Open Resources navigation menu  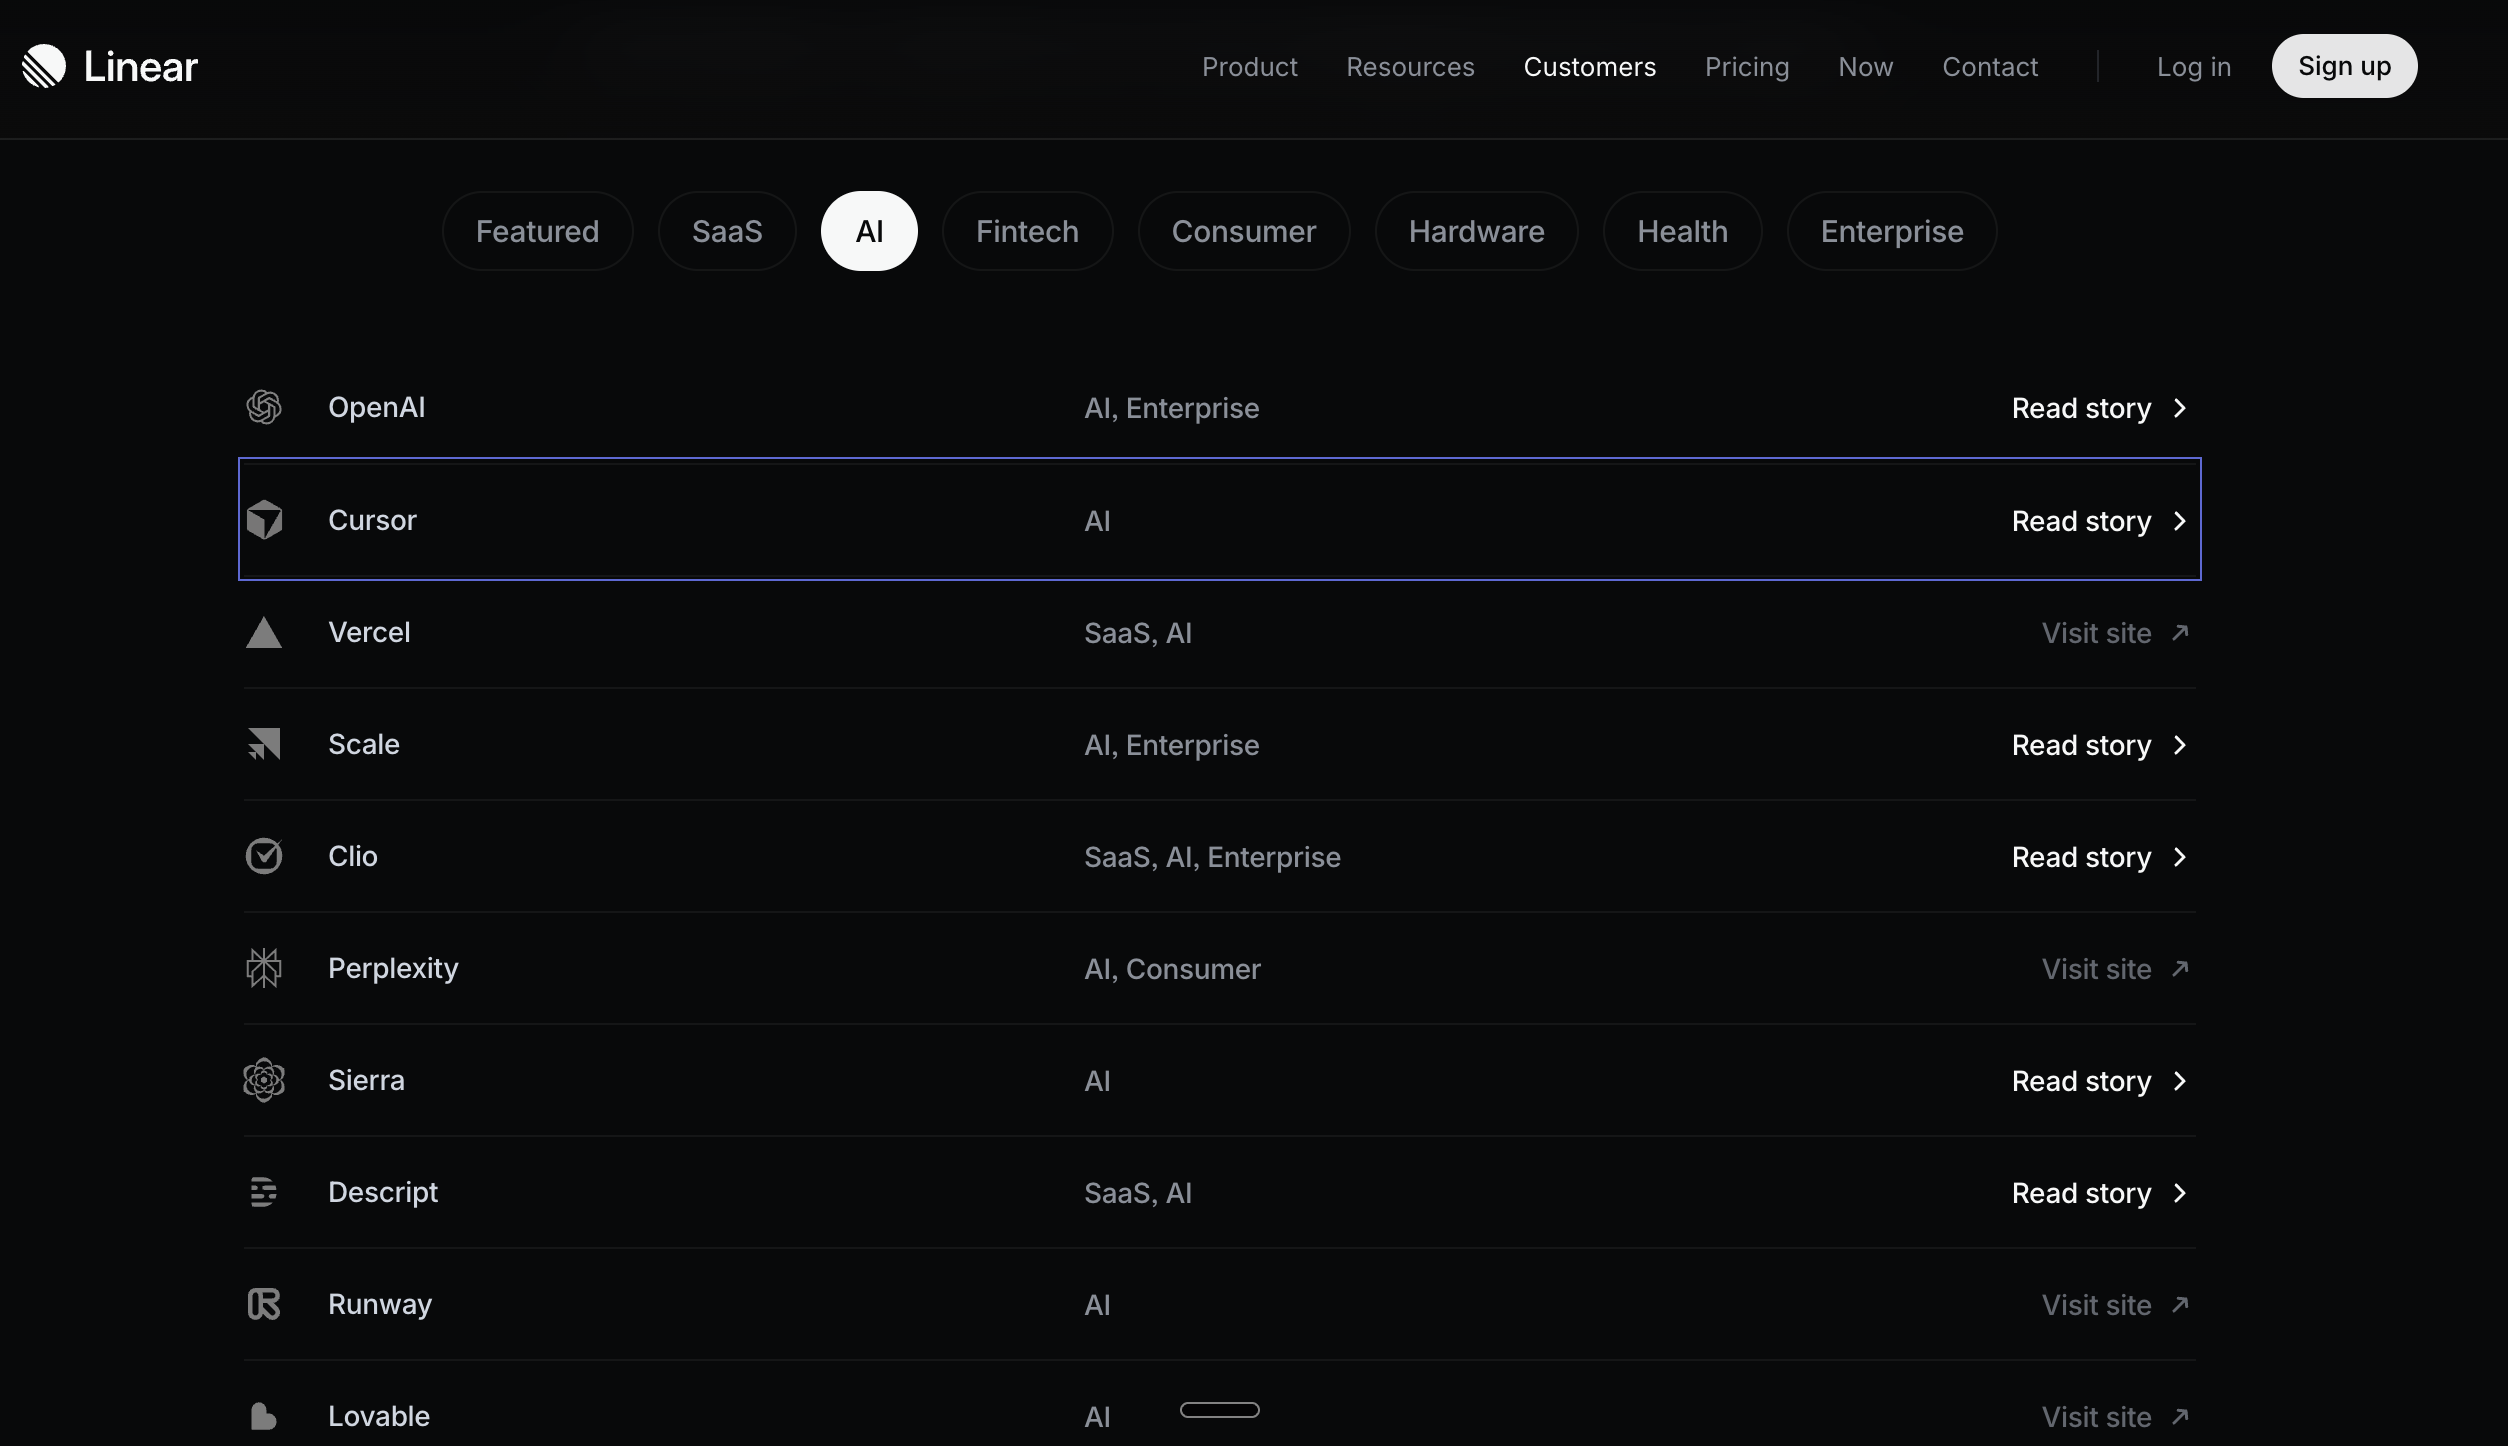[1410, 67]
